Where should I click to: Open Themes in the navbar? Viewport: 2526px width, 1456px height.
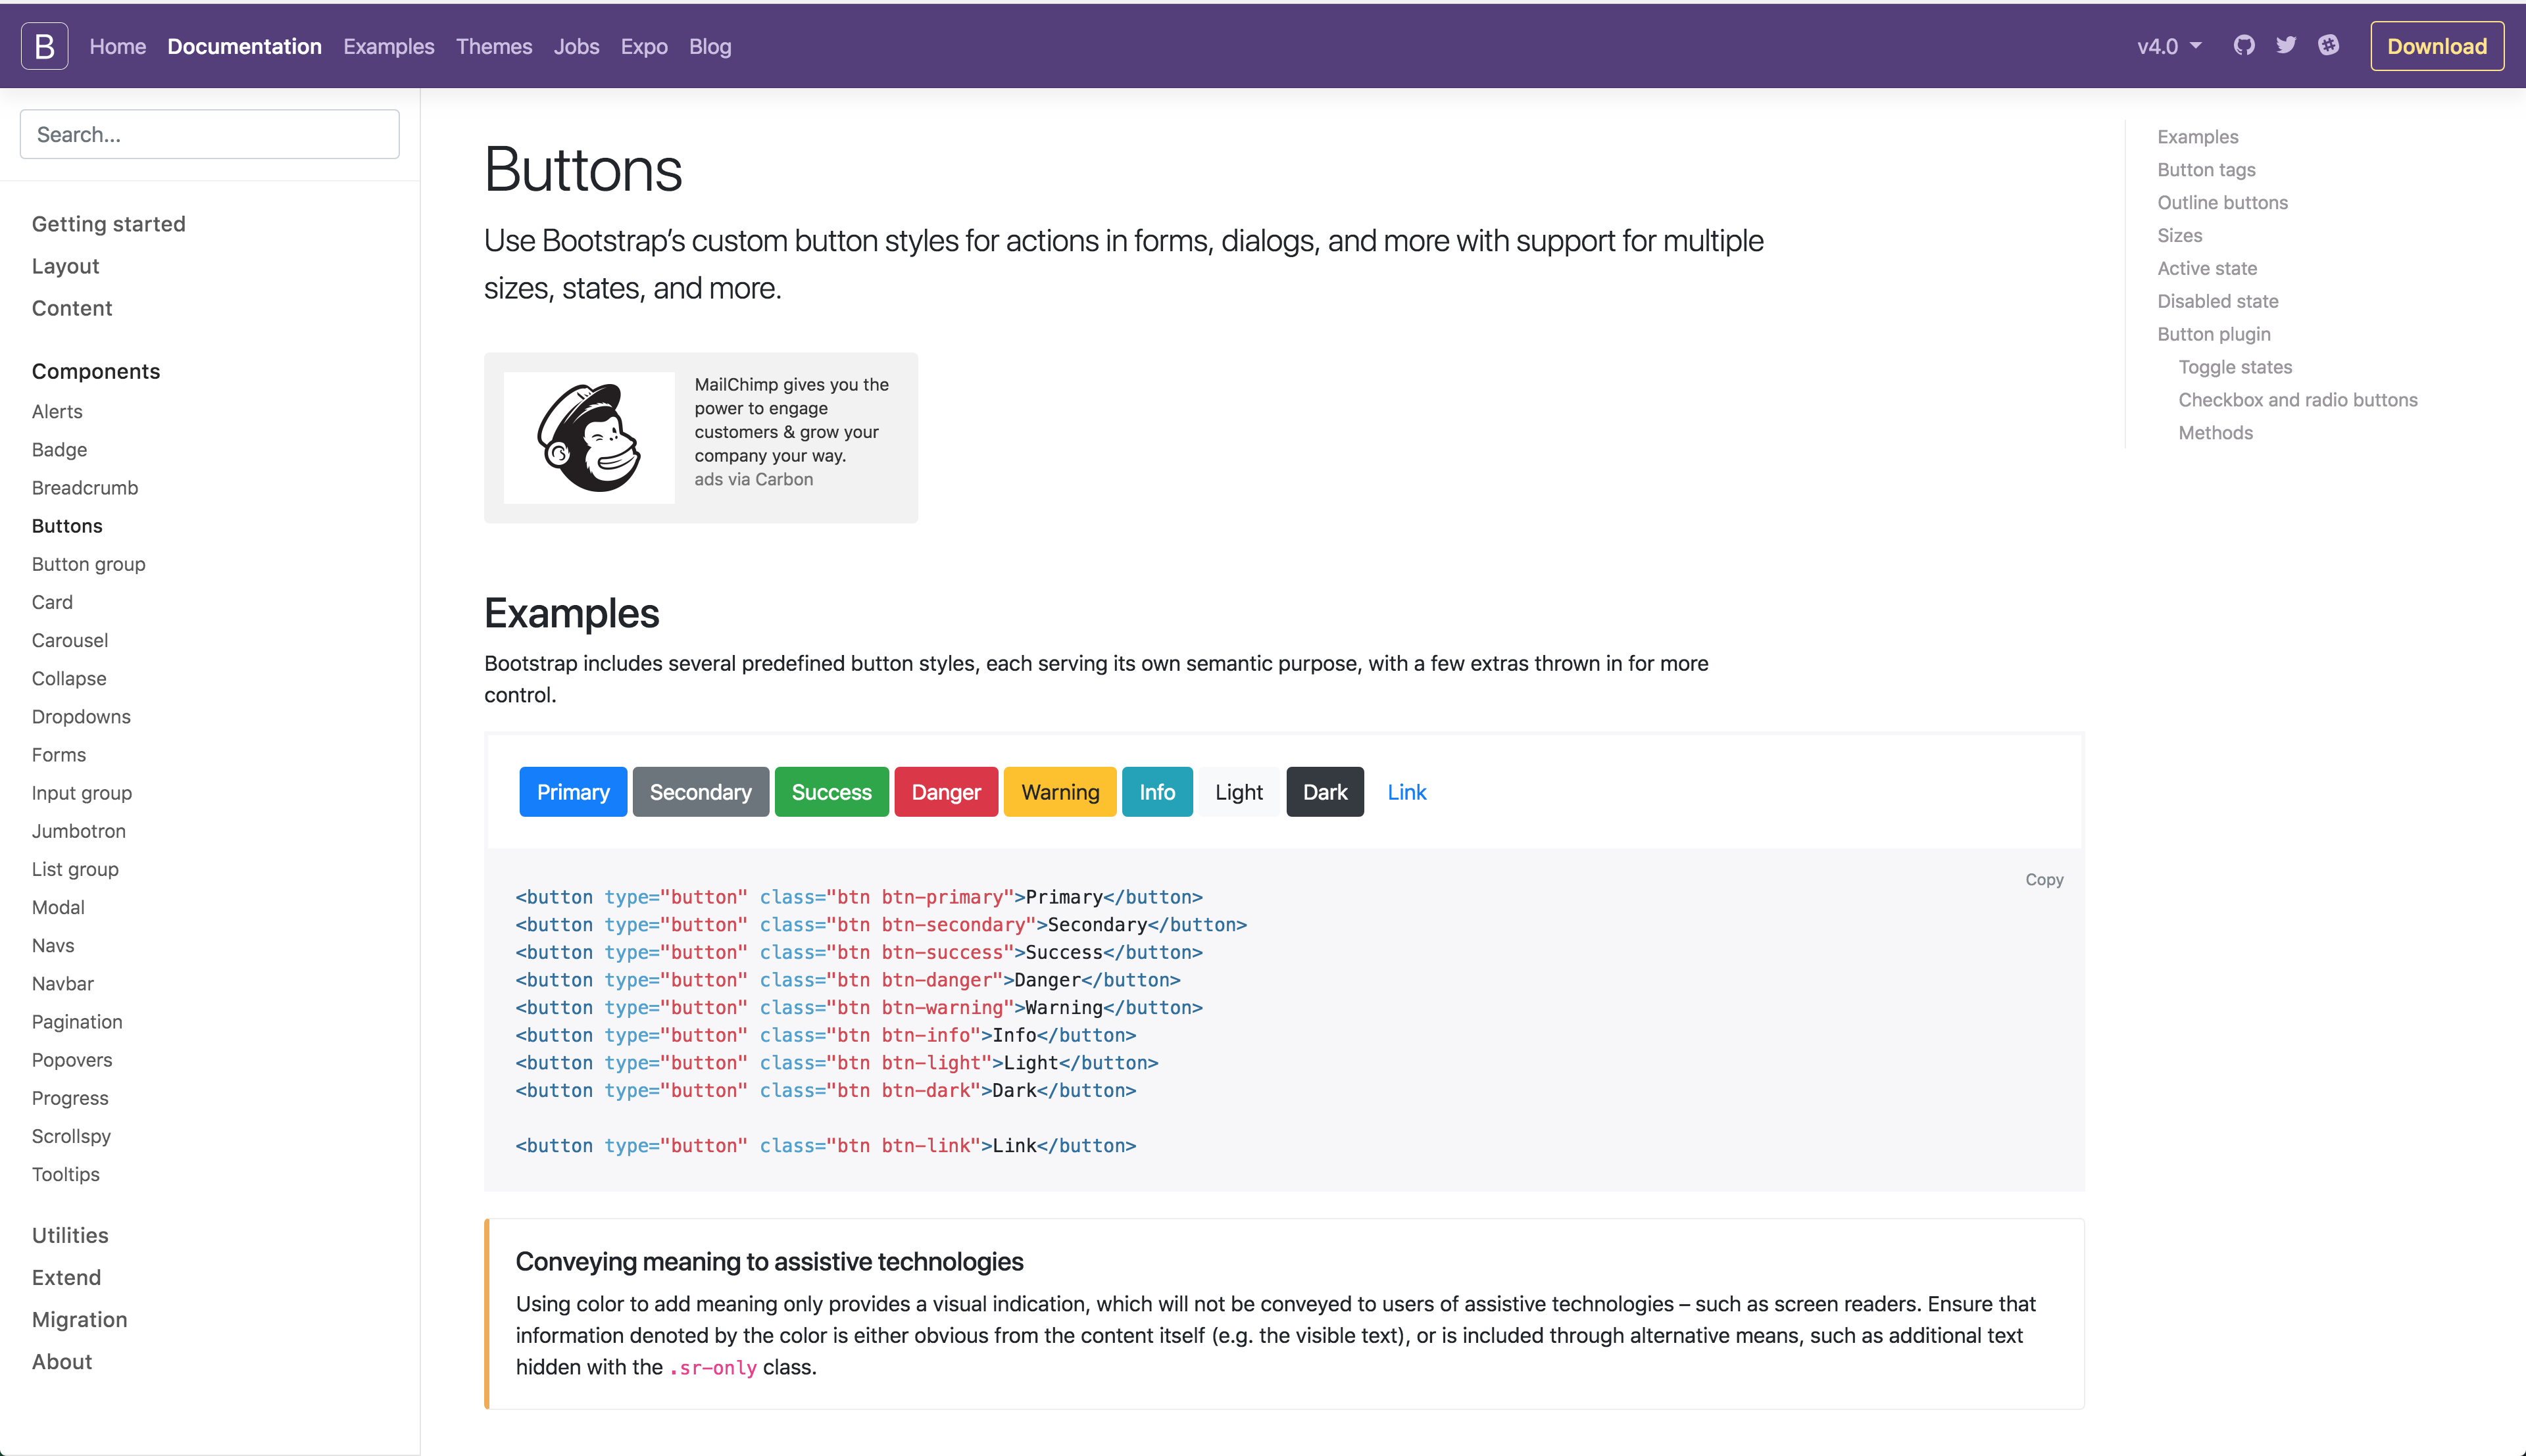[494, 46]
